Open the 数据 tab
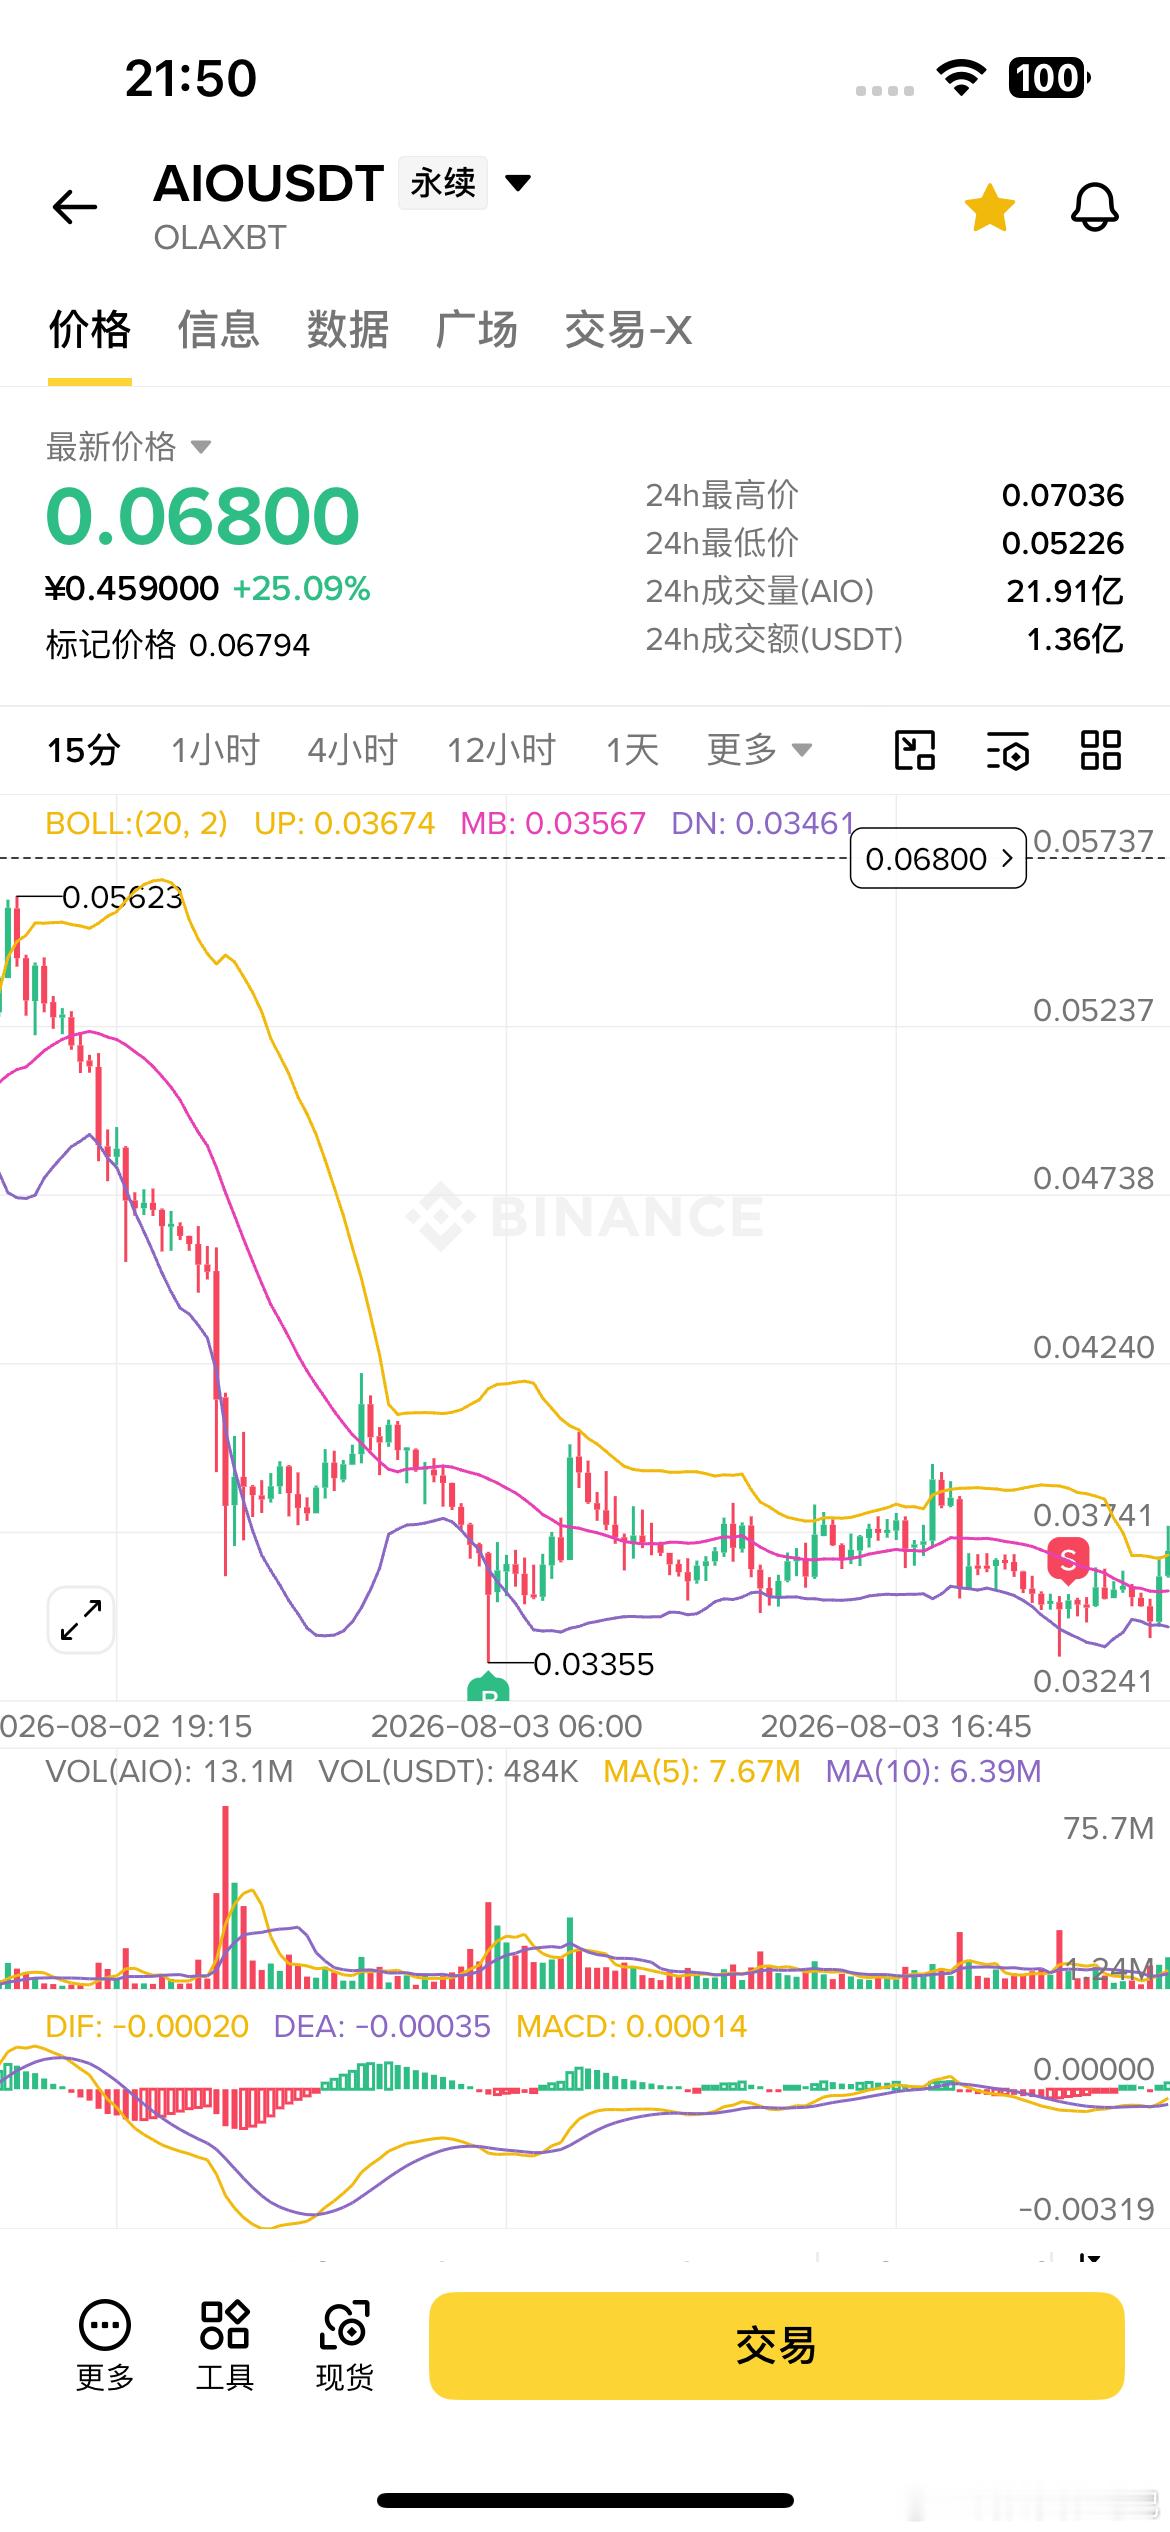1170x2532 pixels. coord(348,329)
